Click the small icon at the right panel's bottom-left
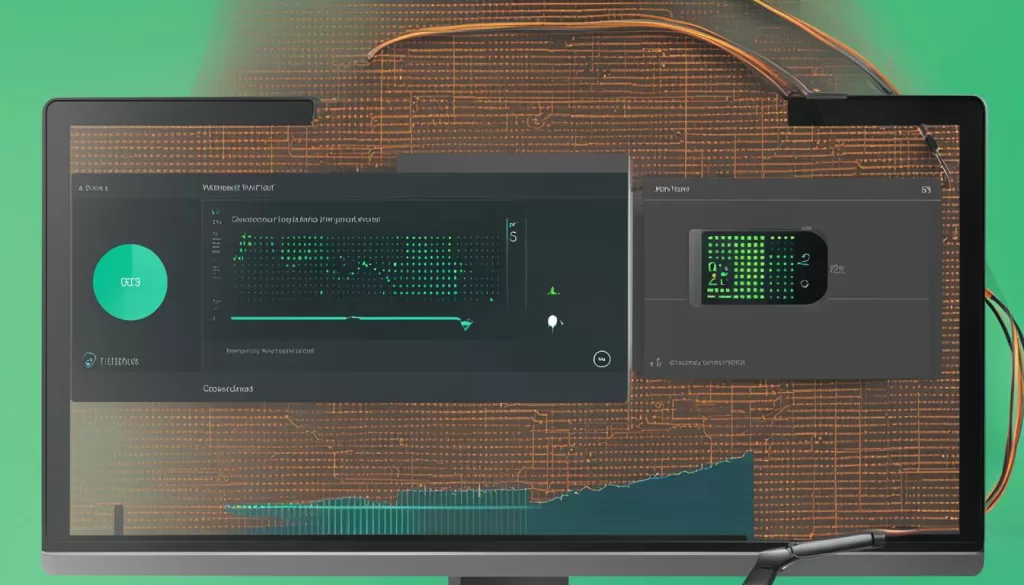1024x585 pixels. (x=656, y=362)
